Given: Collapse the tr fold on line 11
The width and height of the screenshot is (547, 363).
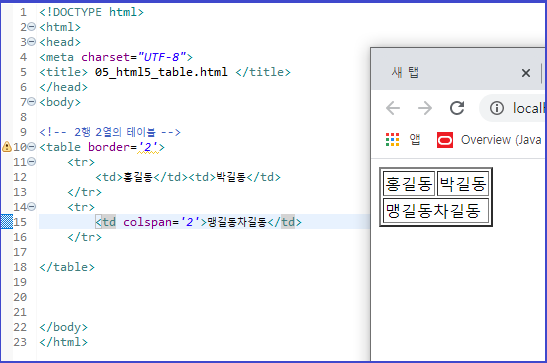Looking at the screenshot, I should [31, 161].
